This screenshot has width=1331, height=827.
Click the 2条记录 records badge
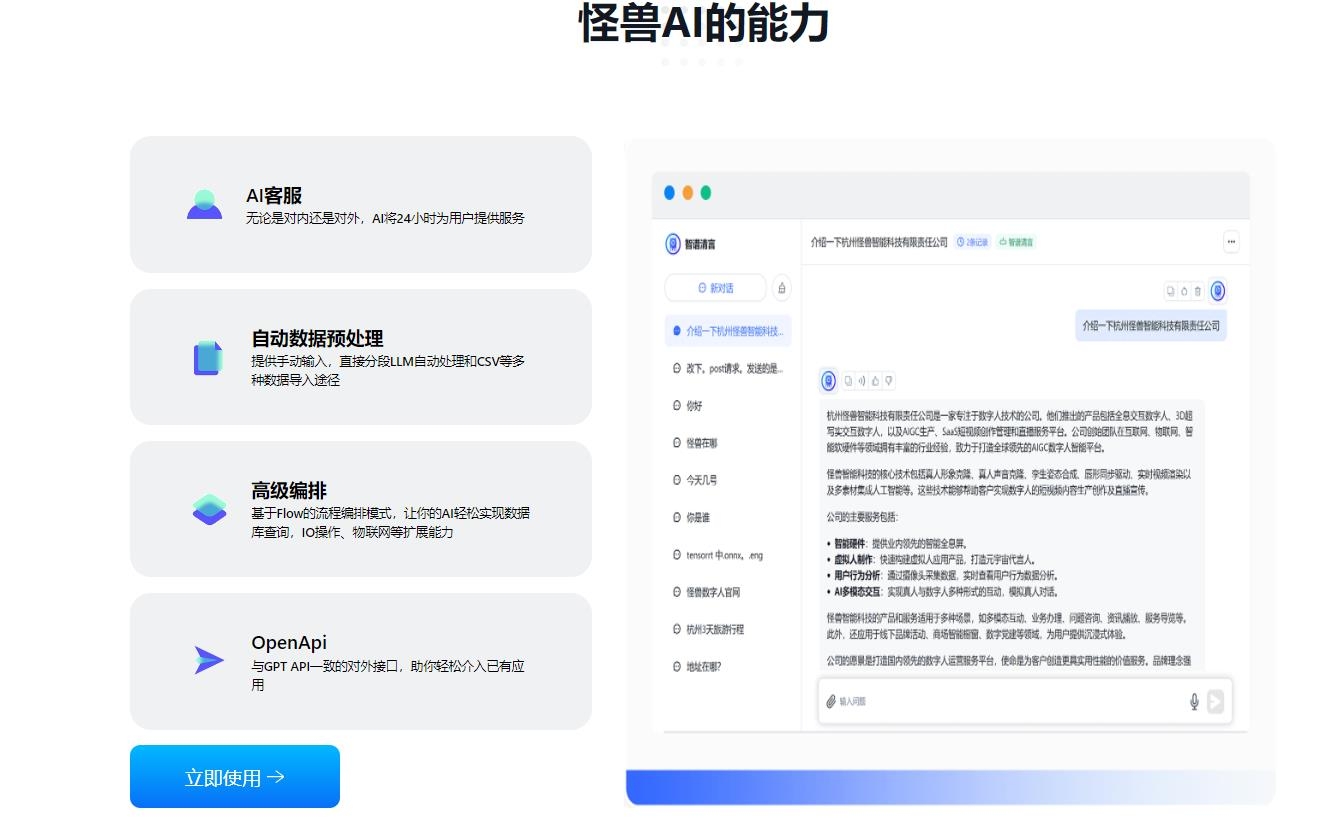click(972, 243)
